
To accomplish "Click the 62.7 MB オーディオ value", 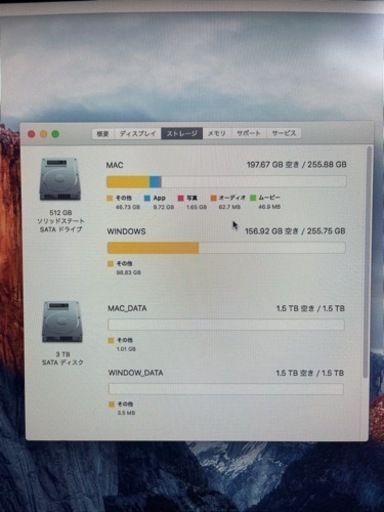I will tap(229, 207).
